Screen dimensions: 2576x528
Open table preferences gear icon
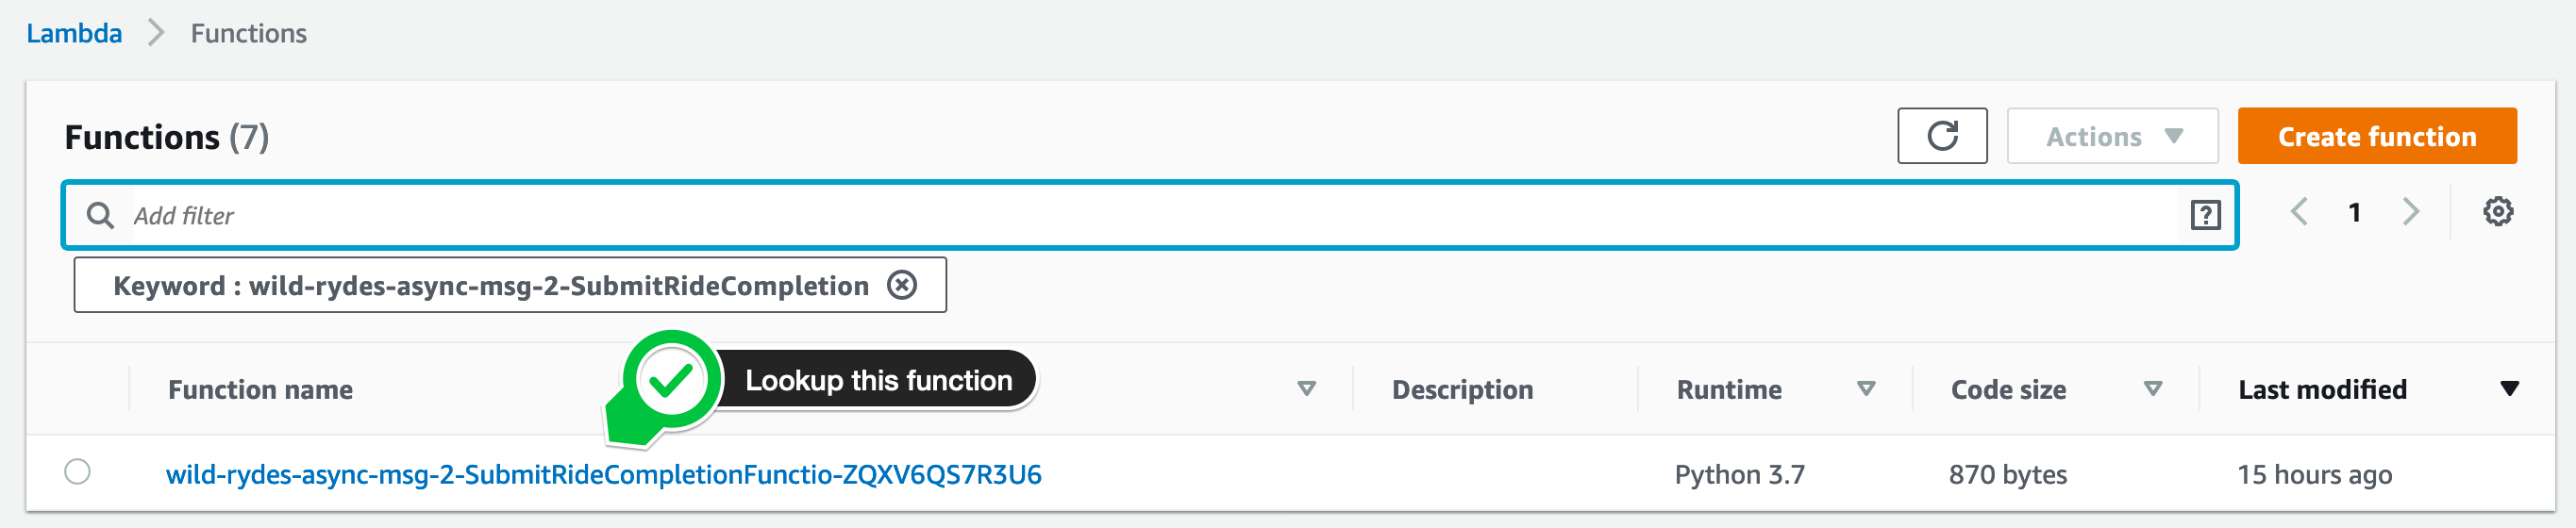click(x=2498, y=212)
